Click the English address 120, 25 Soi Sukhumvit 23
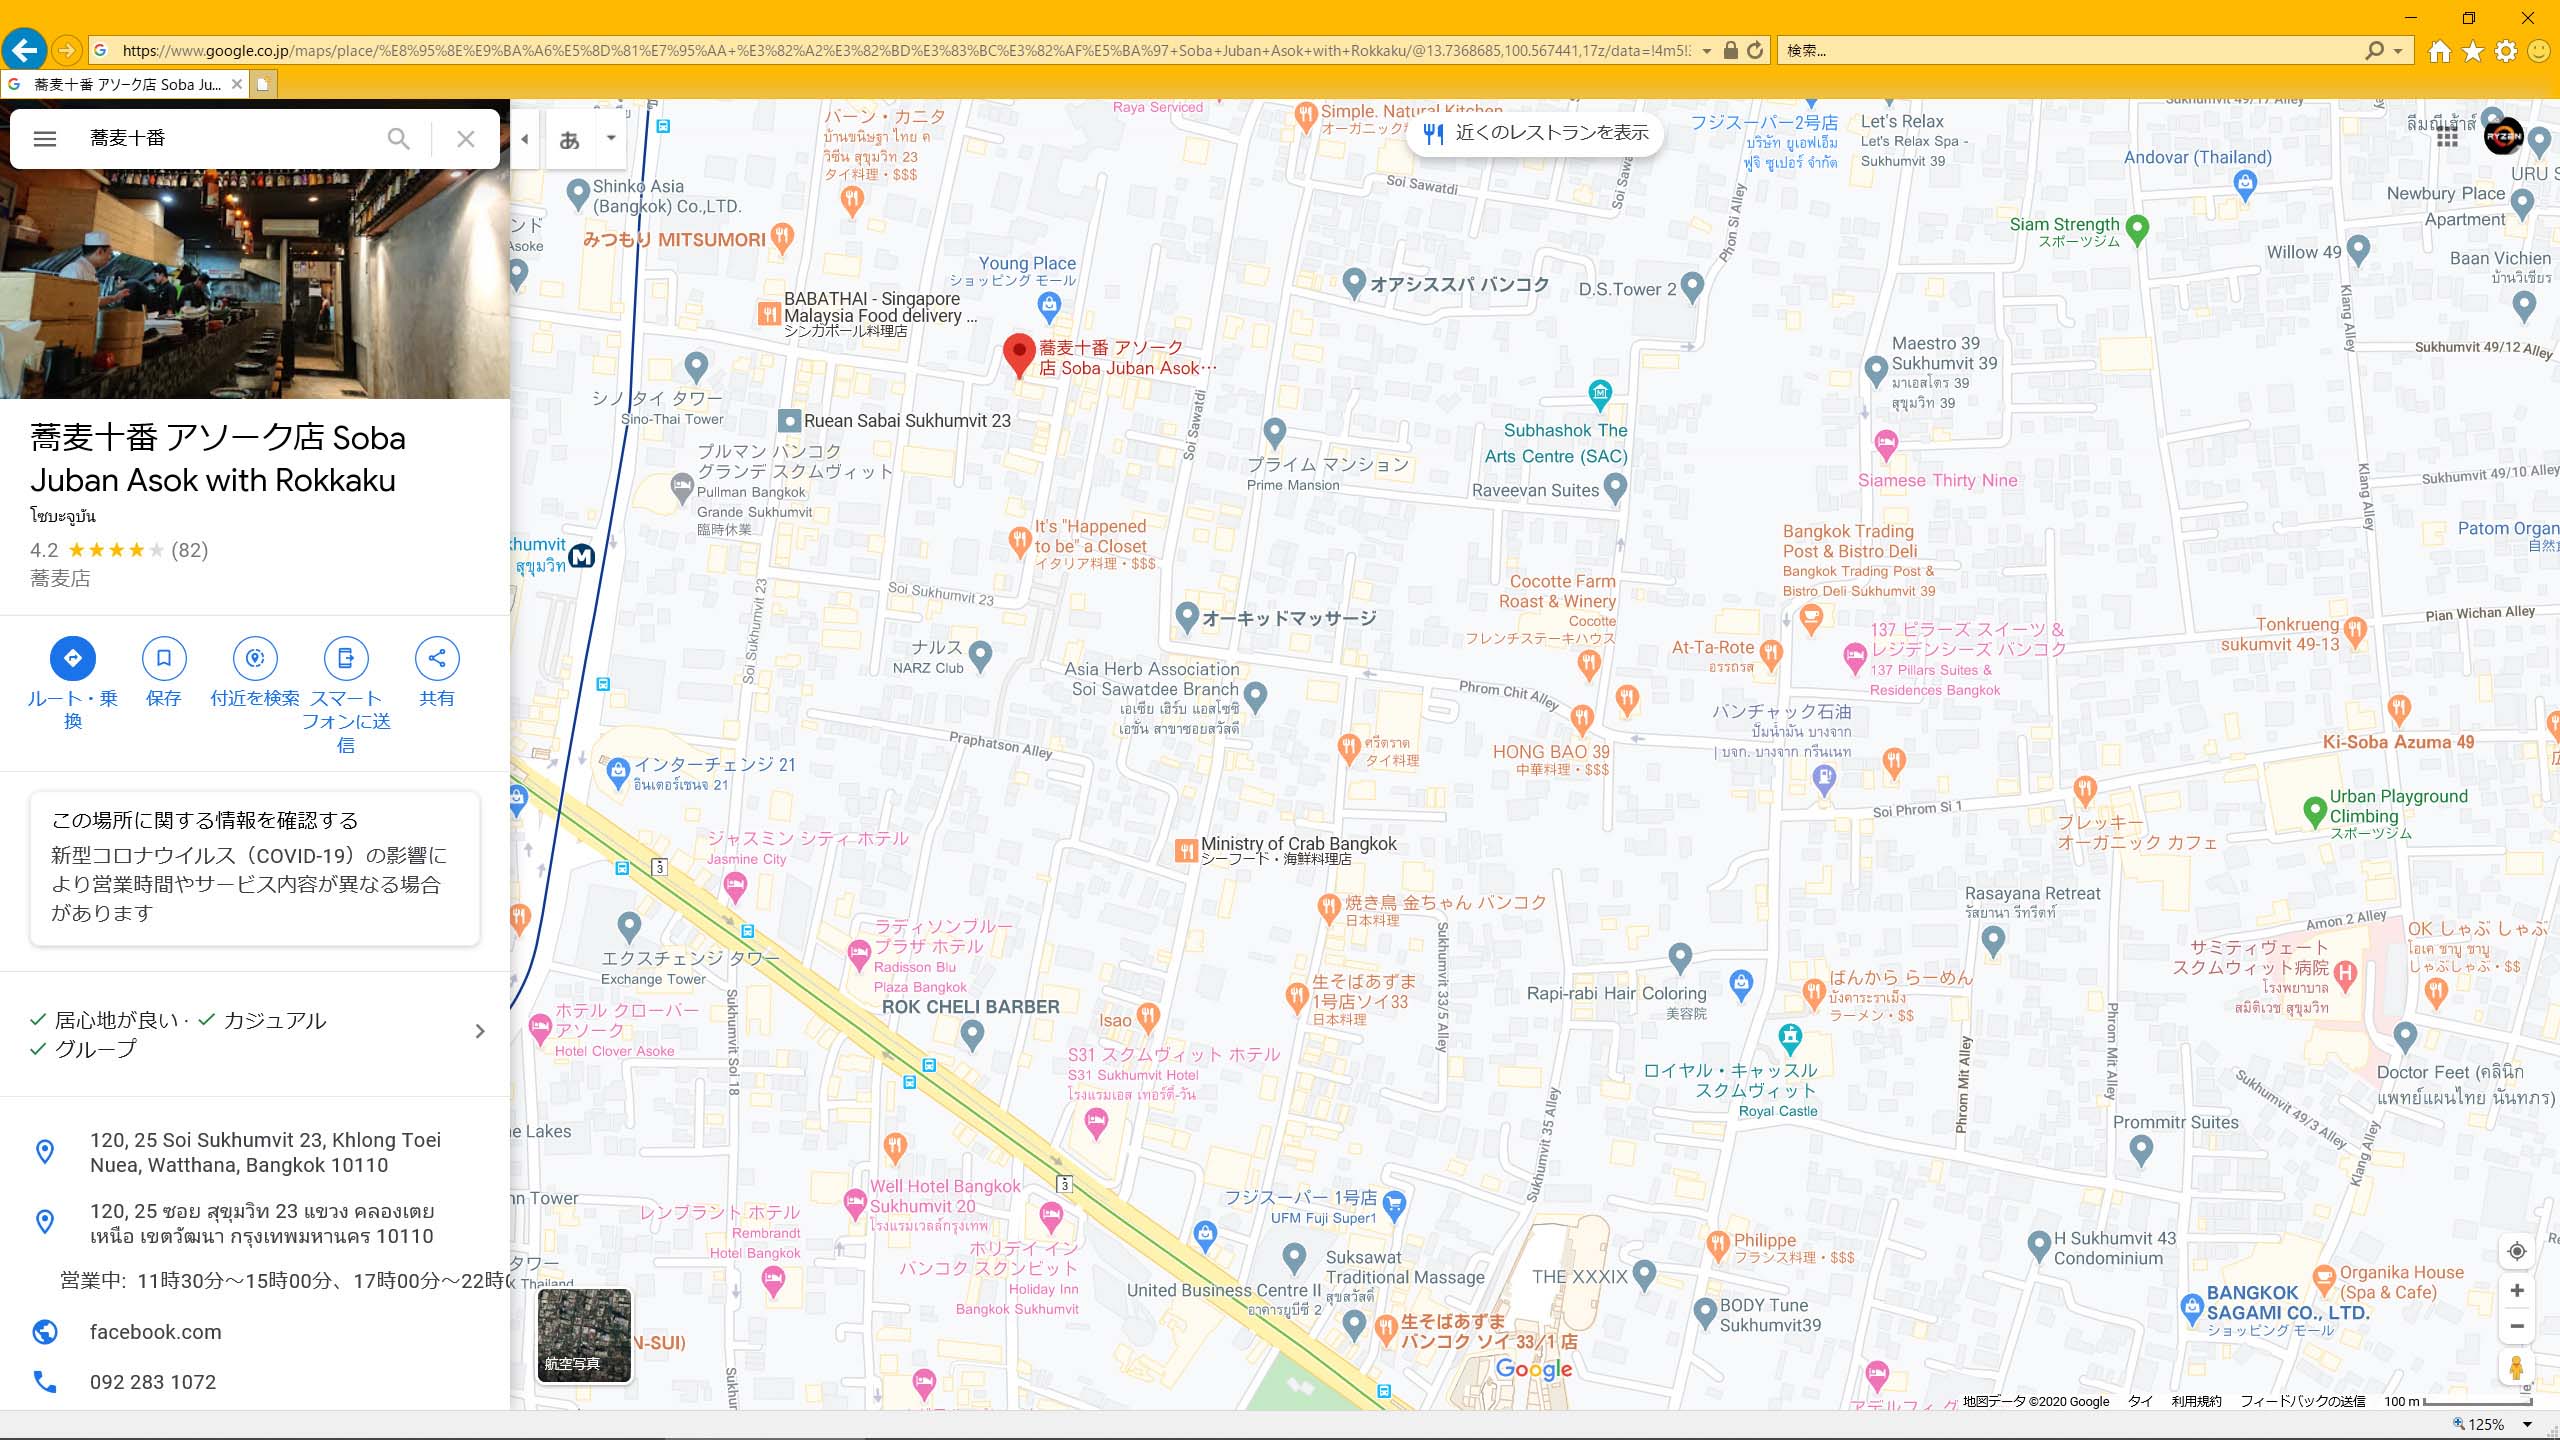This screenshot has width=2560, height=1440. (265, 1152)
